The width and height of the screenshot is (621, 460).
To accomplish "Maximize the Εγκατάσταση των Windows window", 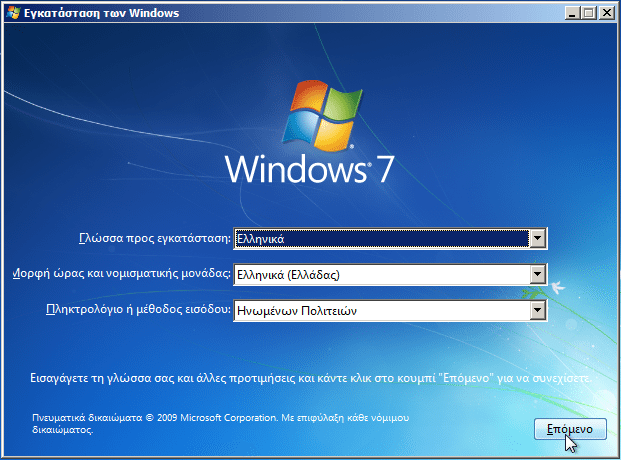I will click(589, 13).
